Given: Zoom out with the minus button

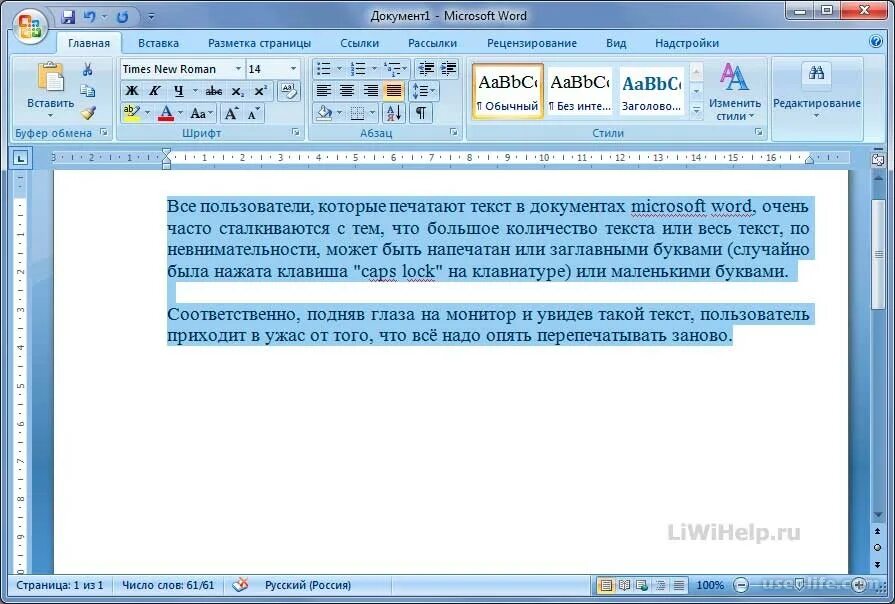Looking at the screenshot, I should point(740,585).
